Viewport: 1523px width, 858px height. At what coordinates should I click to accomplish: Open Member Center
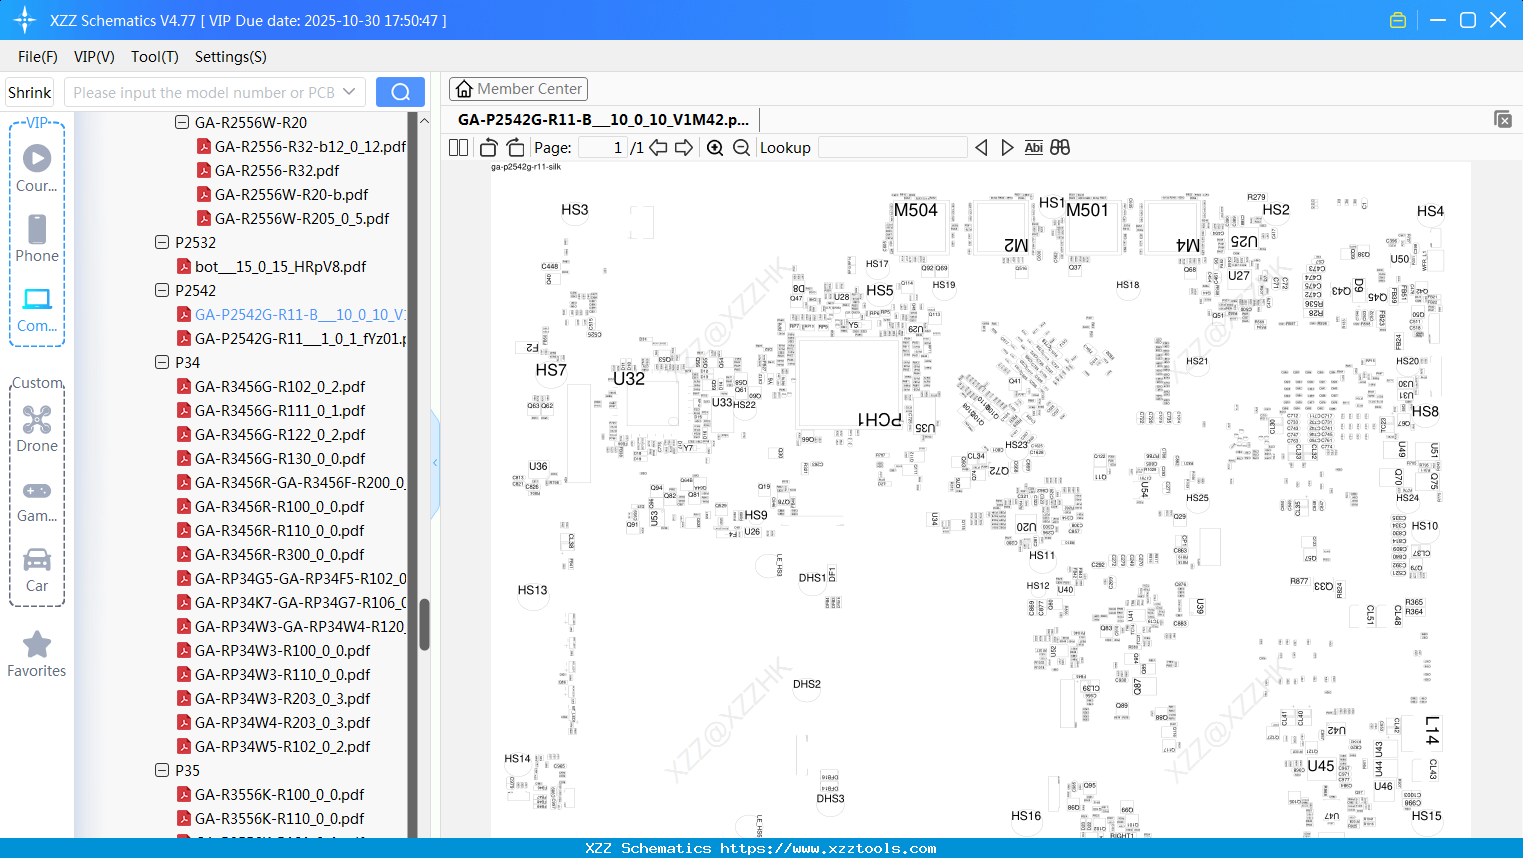click(x=518, y=89)
